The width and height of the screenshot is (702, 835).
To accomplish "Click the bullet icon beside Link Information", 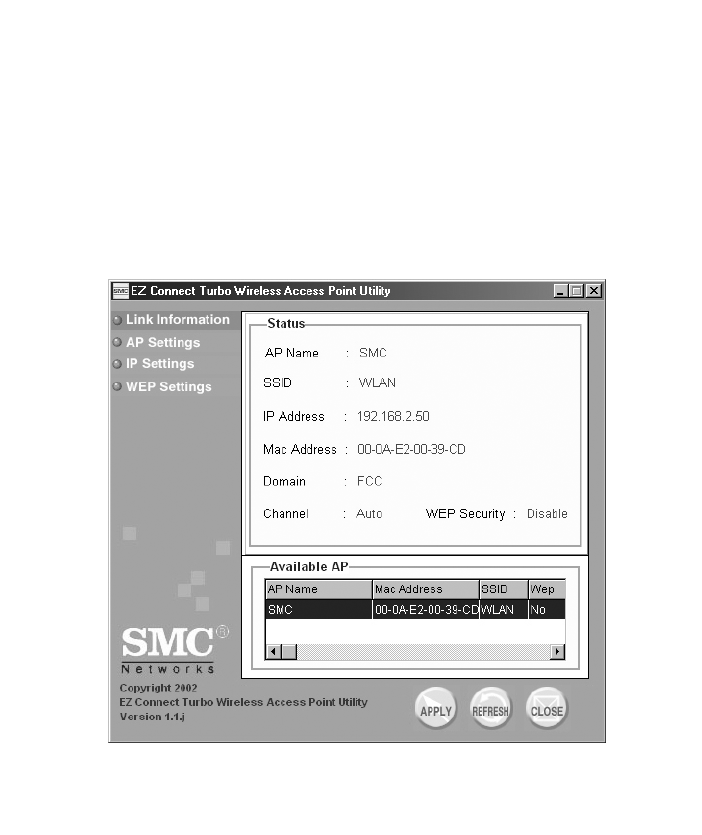I will (x=117, y=320).
